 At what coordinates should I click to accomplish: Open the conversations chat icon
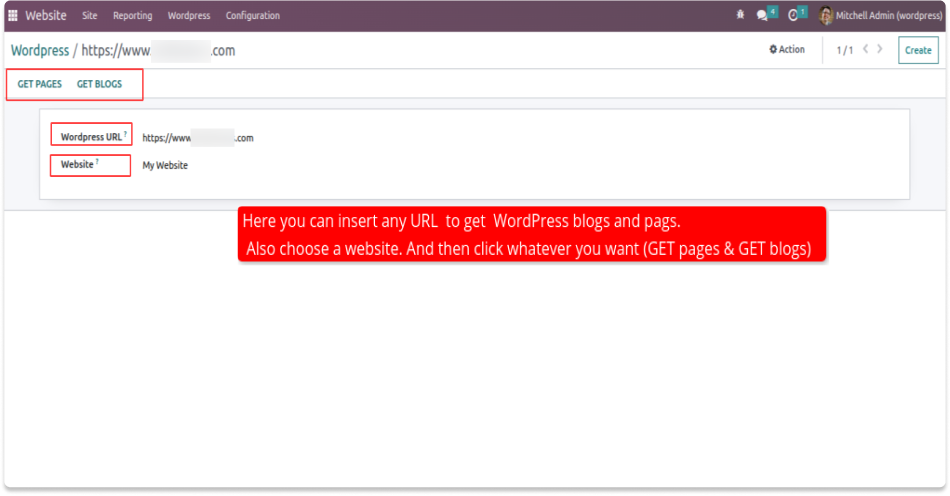[762, 15]
